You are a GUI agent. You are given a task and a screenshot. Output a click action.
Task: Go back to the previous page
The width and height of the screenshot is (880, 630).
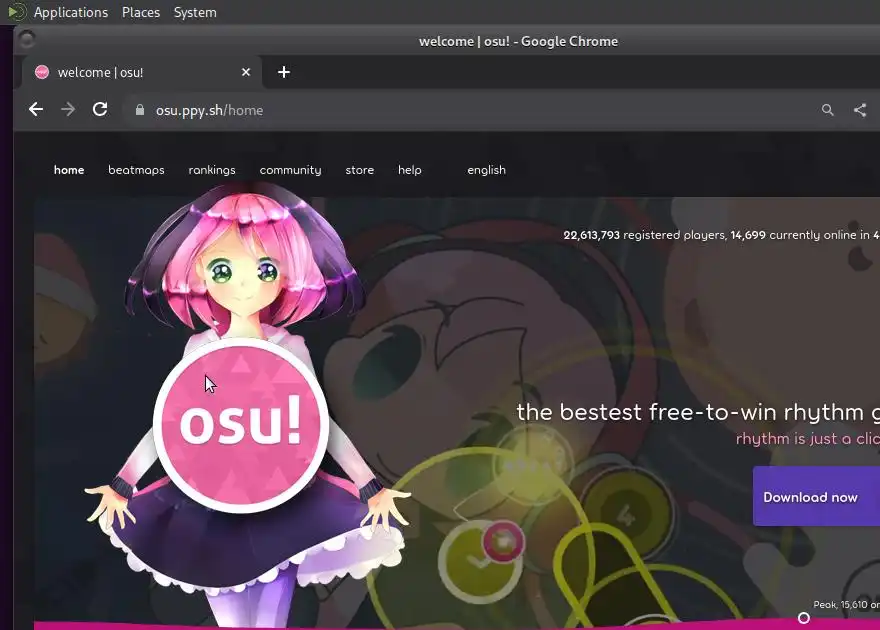click(36, 109)
